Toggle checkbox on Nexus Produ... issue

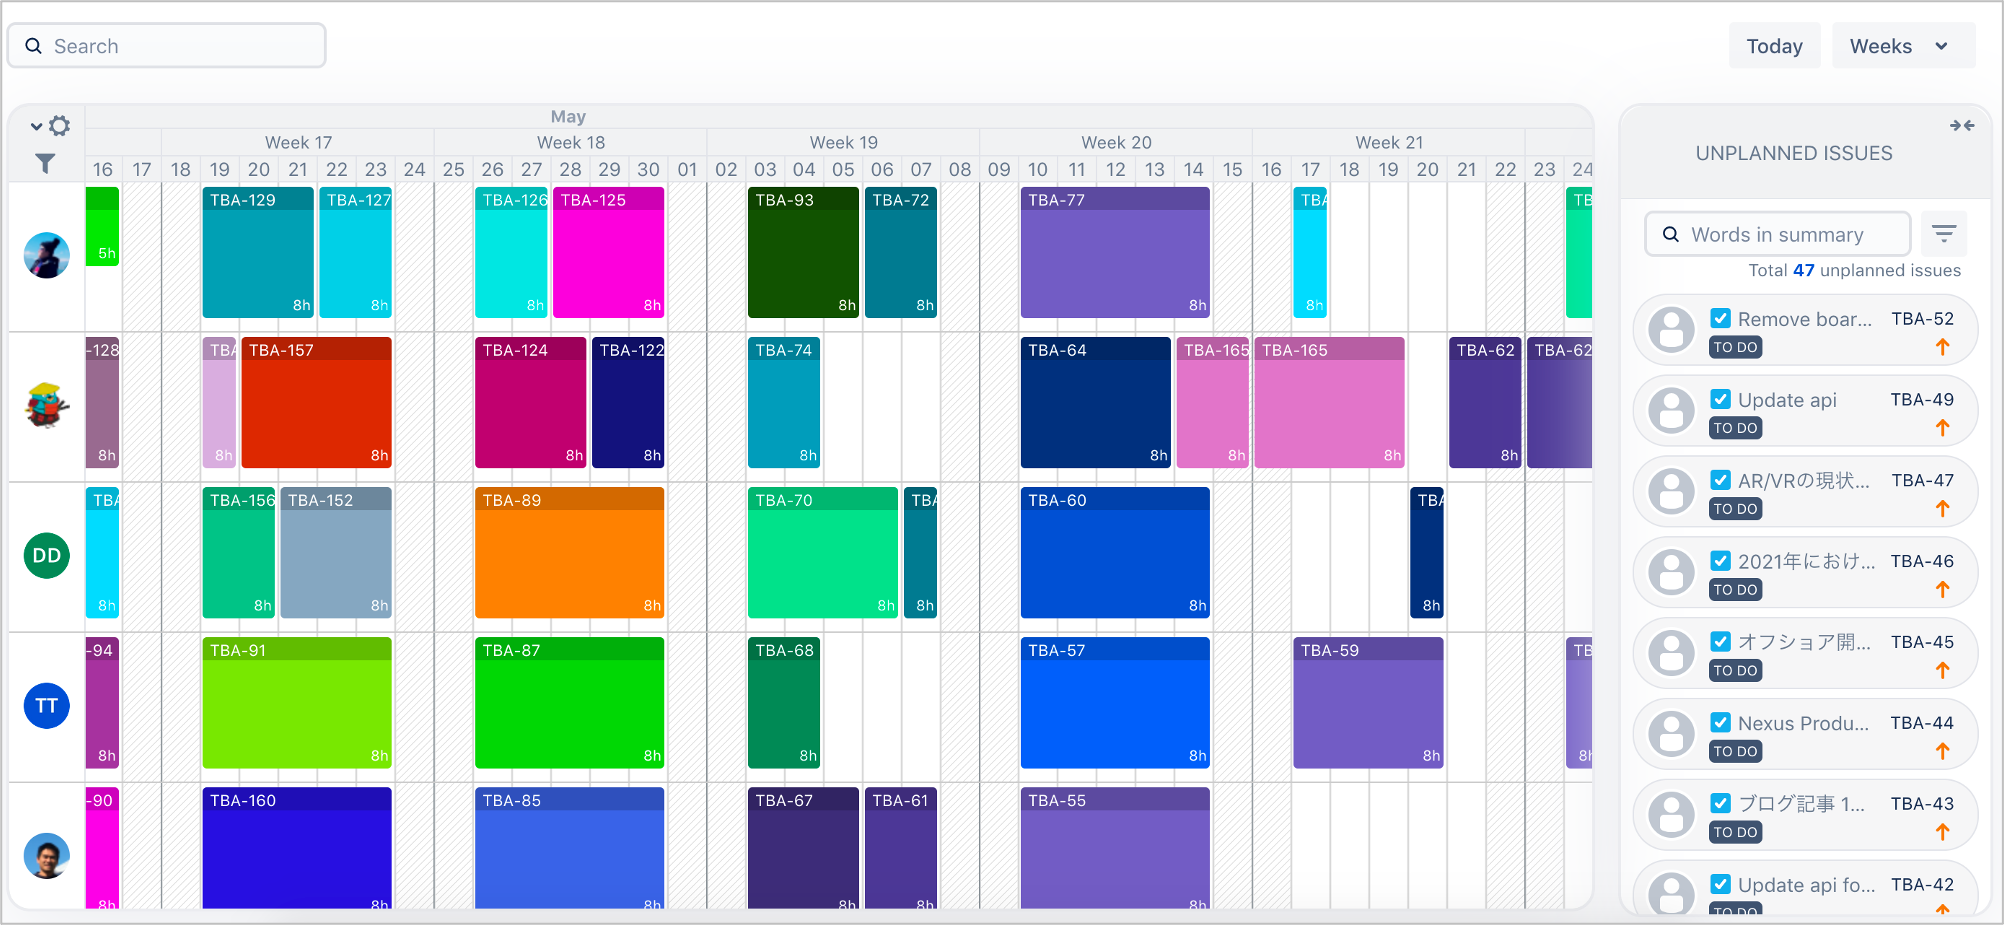pyautogui.click(x=1720, y=723)
